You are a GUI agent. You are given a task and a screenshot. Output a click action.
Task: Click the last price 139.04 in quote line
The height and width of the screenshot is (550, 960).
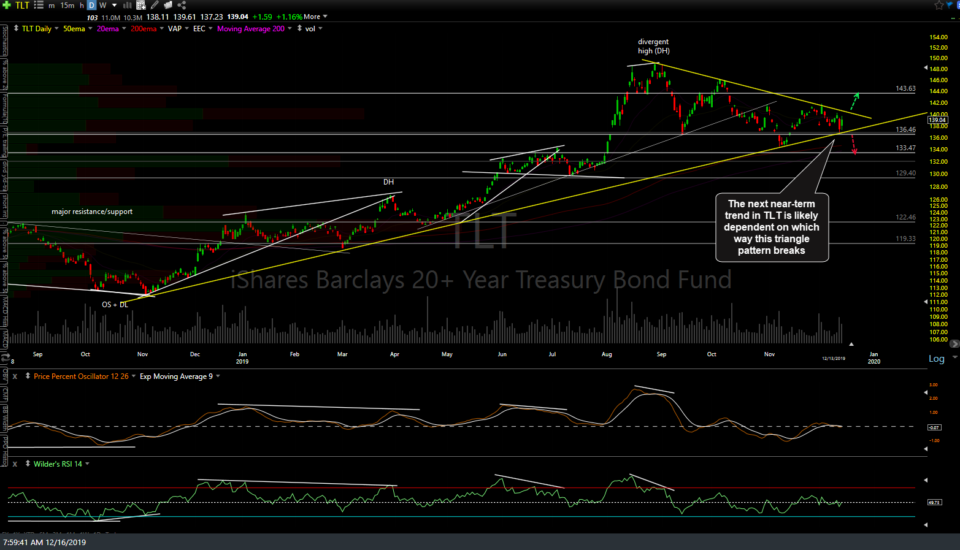tap(238, 17)
